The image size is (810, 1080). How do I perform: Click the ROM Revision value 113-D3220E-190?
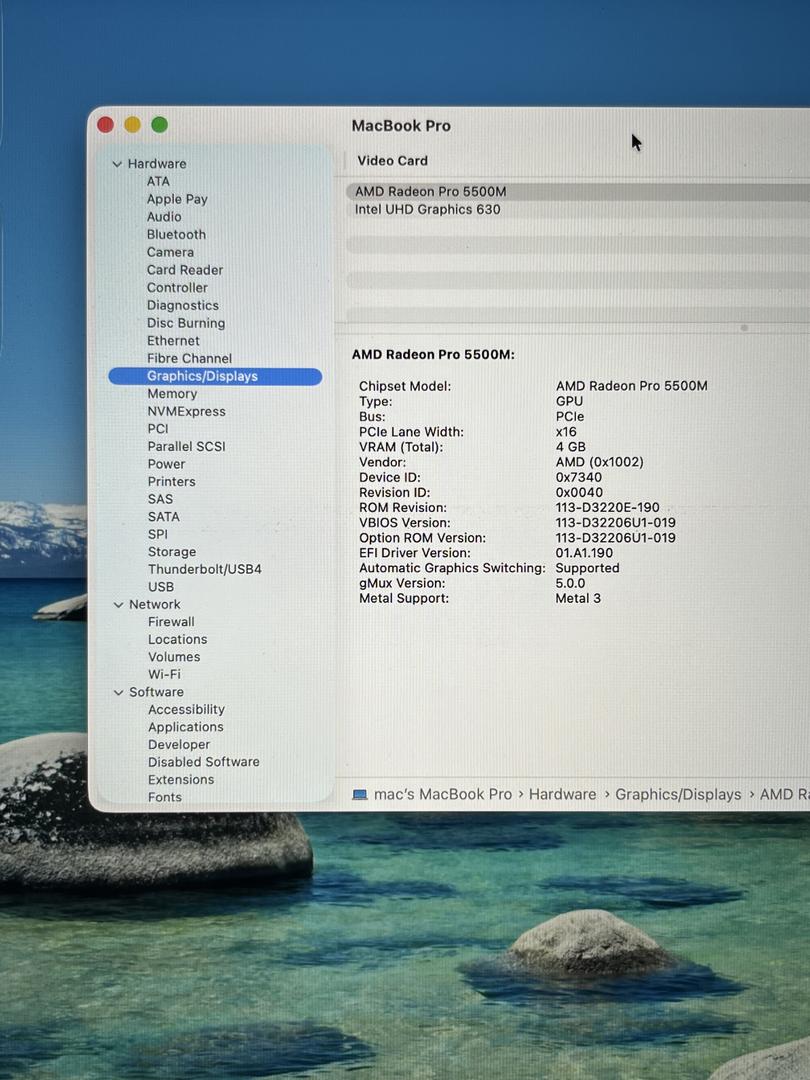[x=608, y=508]
